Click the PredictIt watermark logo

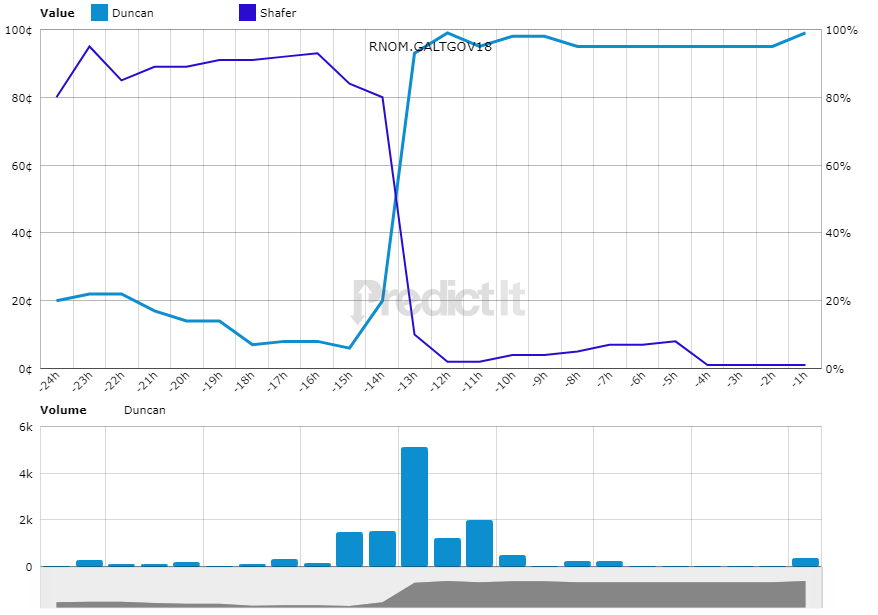438,299
